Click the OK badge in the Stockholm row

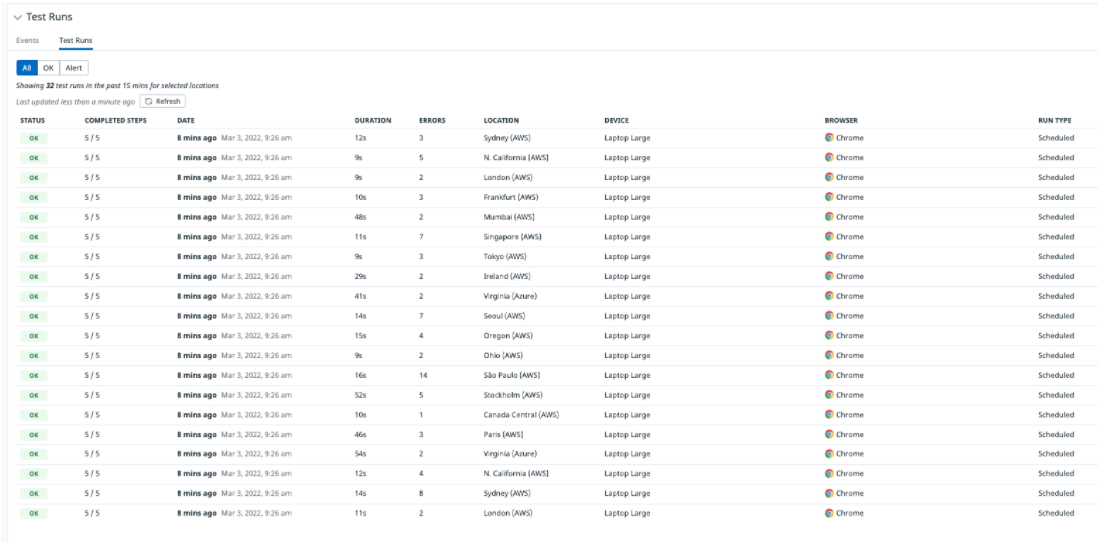(34, 394)
